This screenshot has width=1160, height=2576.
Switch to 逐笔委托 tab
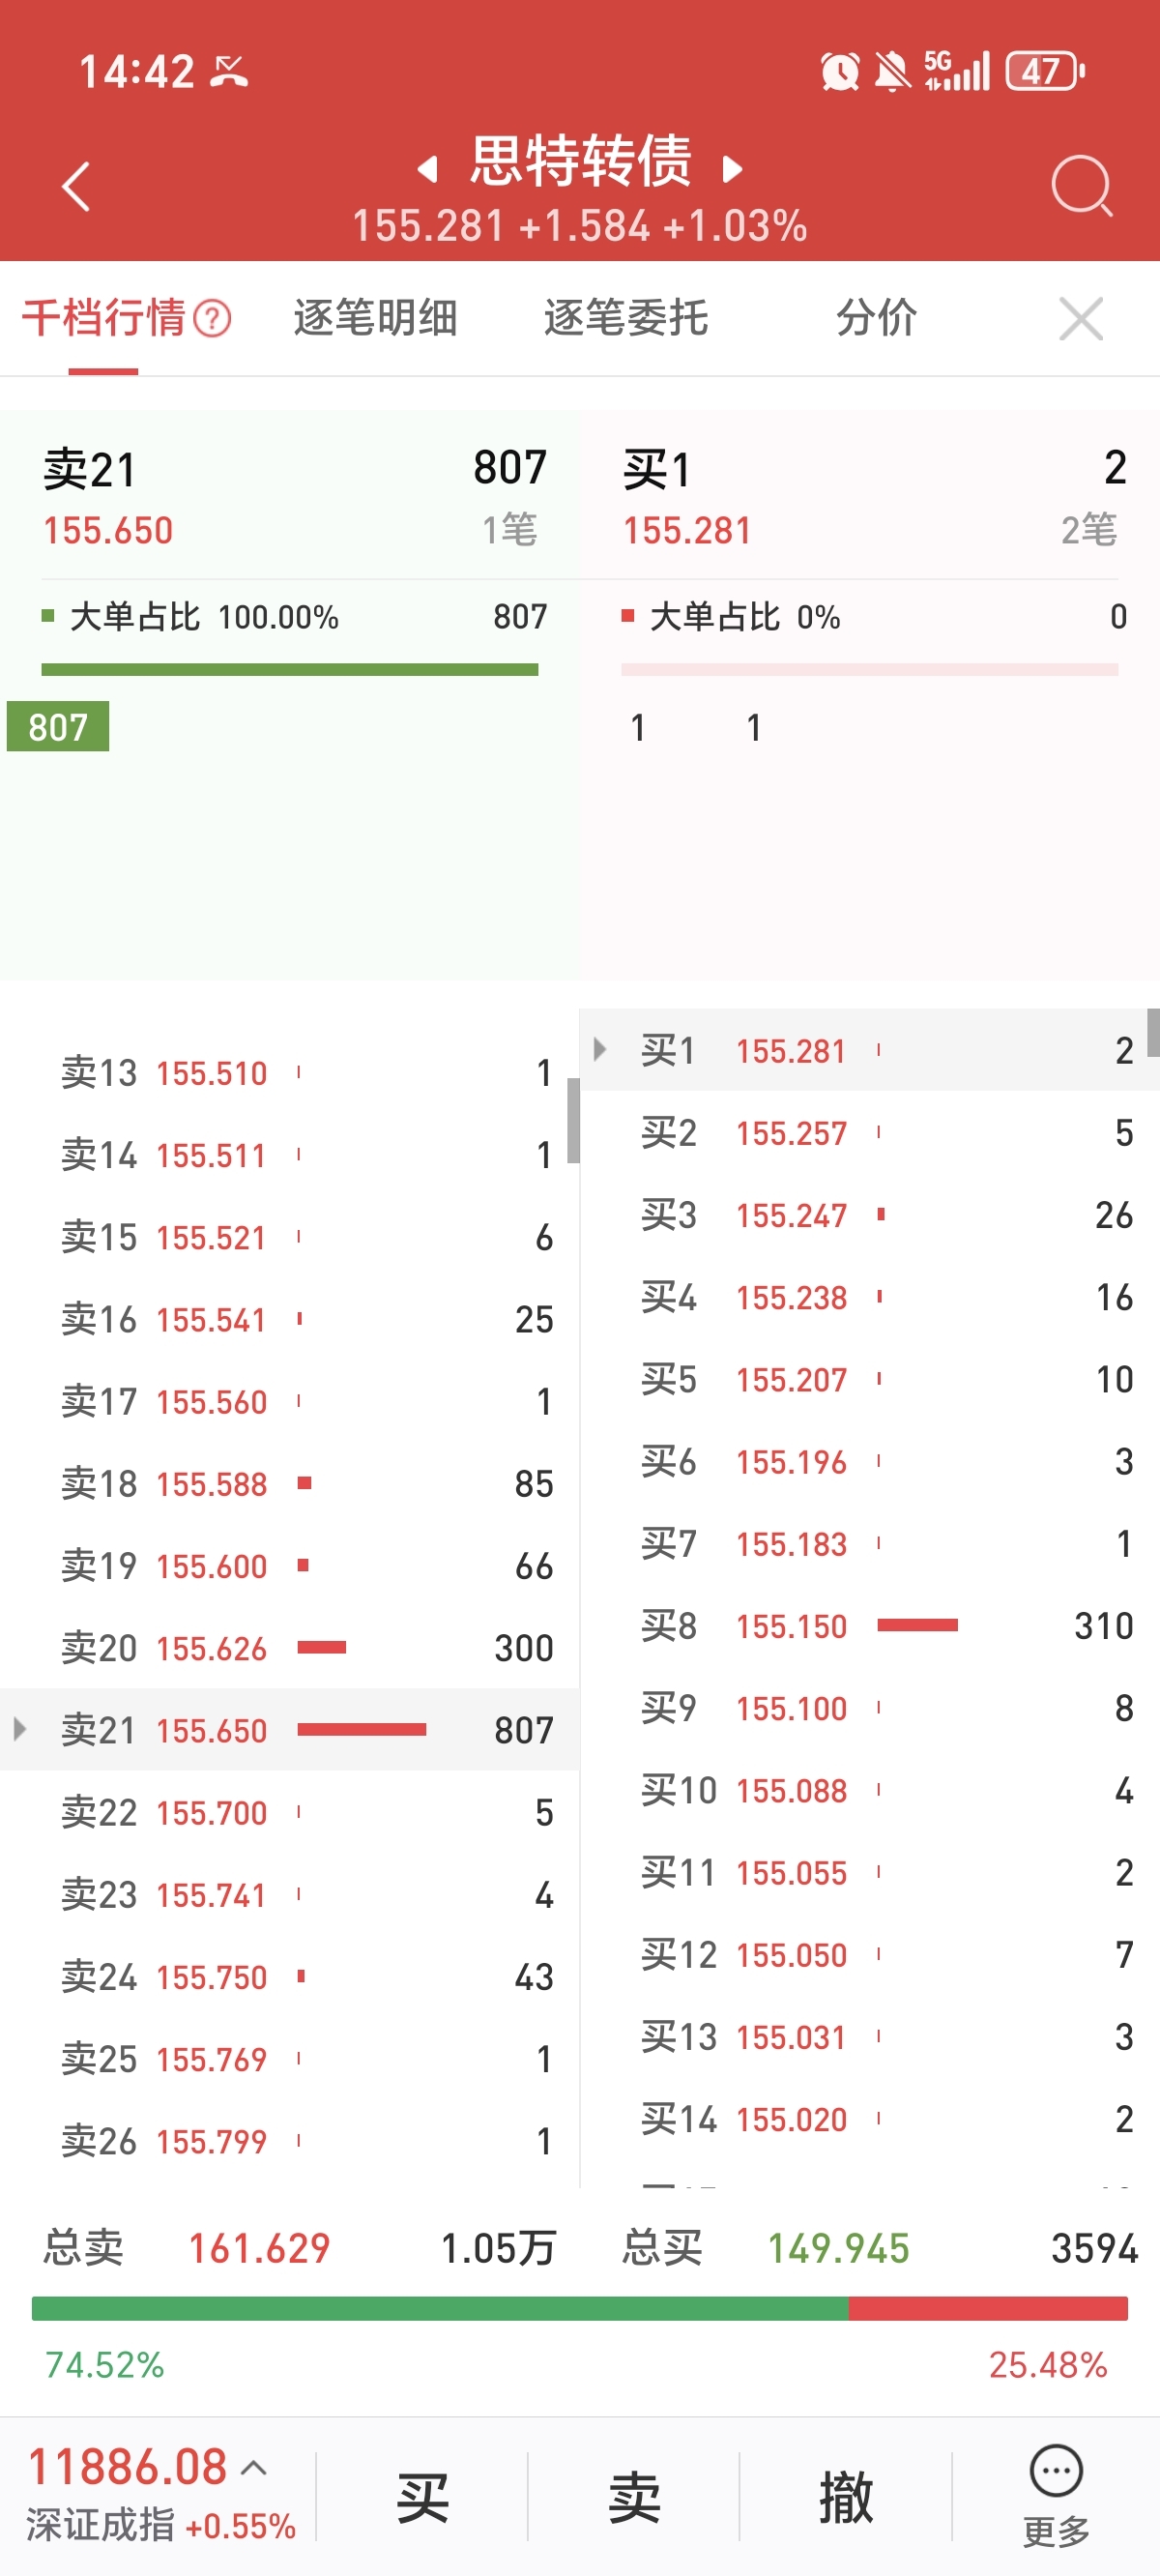pos(626,319)
